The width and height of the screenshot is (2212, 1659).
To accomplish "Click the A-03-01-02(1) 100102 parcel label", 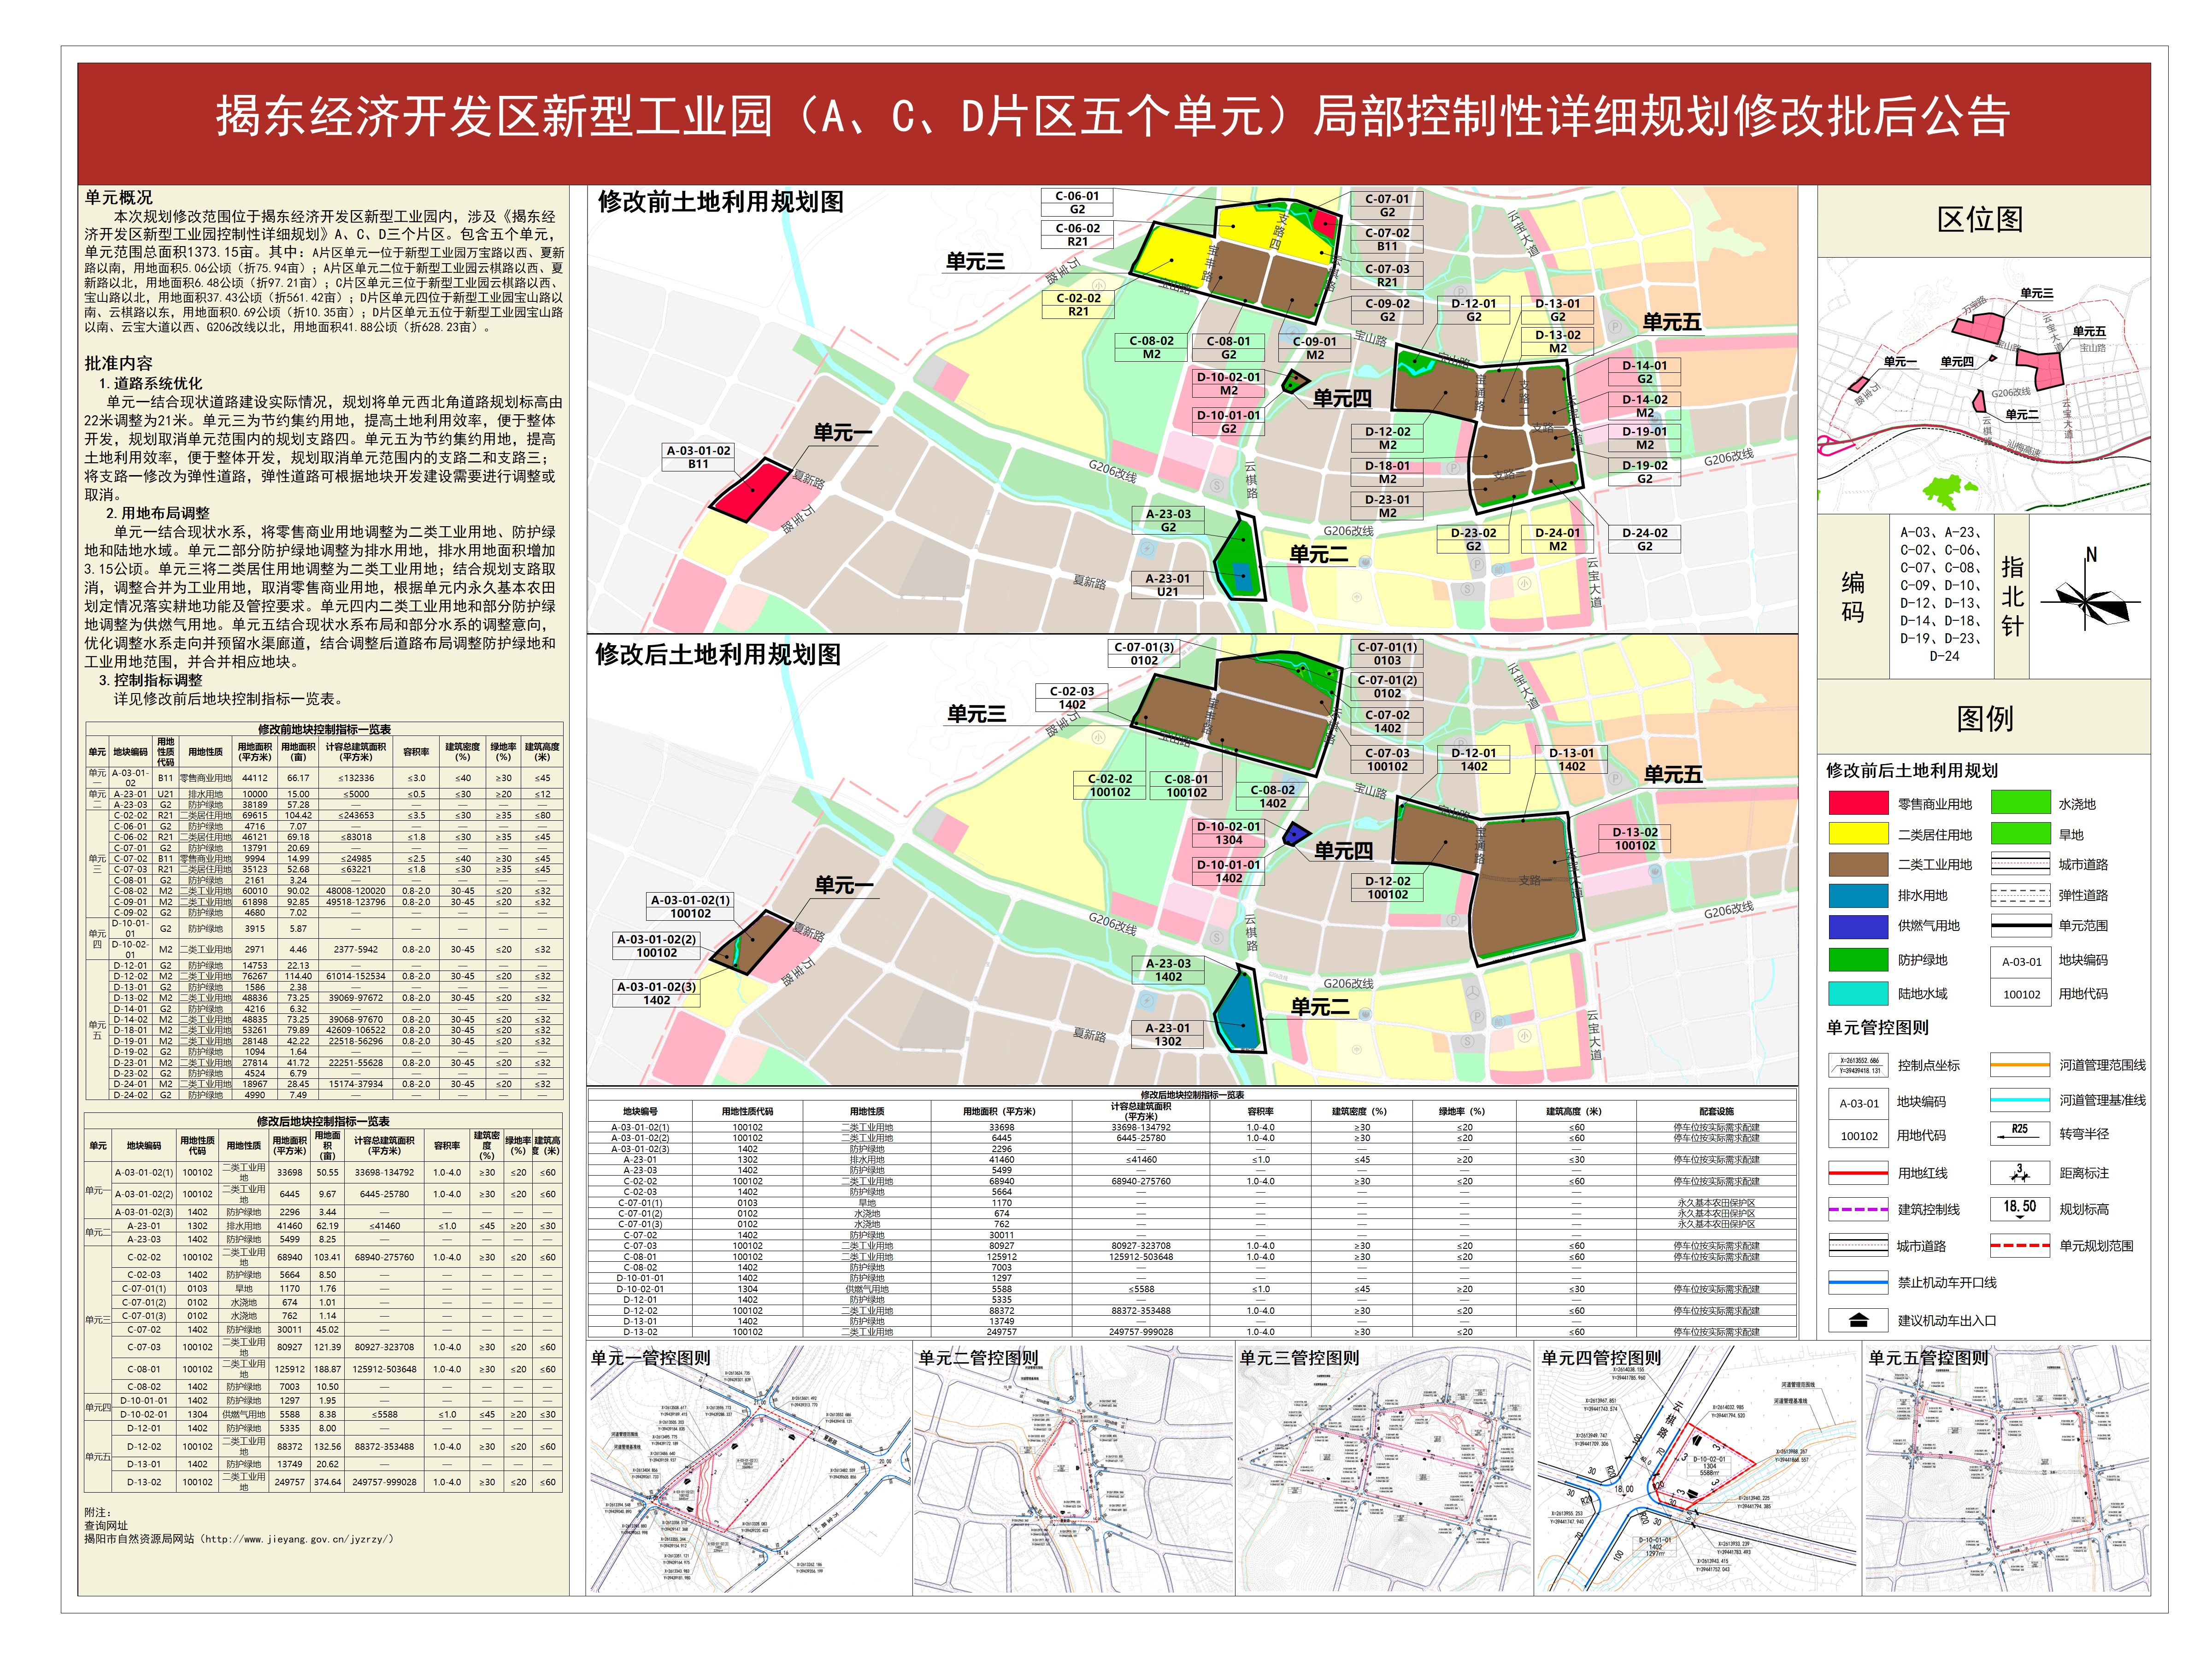I will pyautogui.click(x=691, y=907).
